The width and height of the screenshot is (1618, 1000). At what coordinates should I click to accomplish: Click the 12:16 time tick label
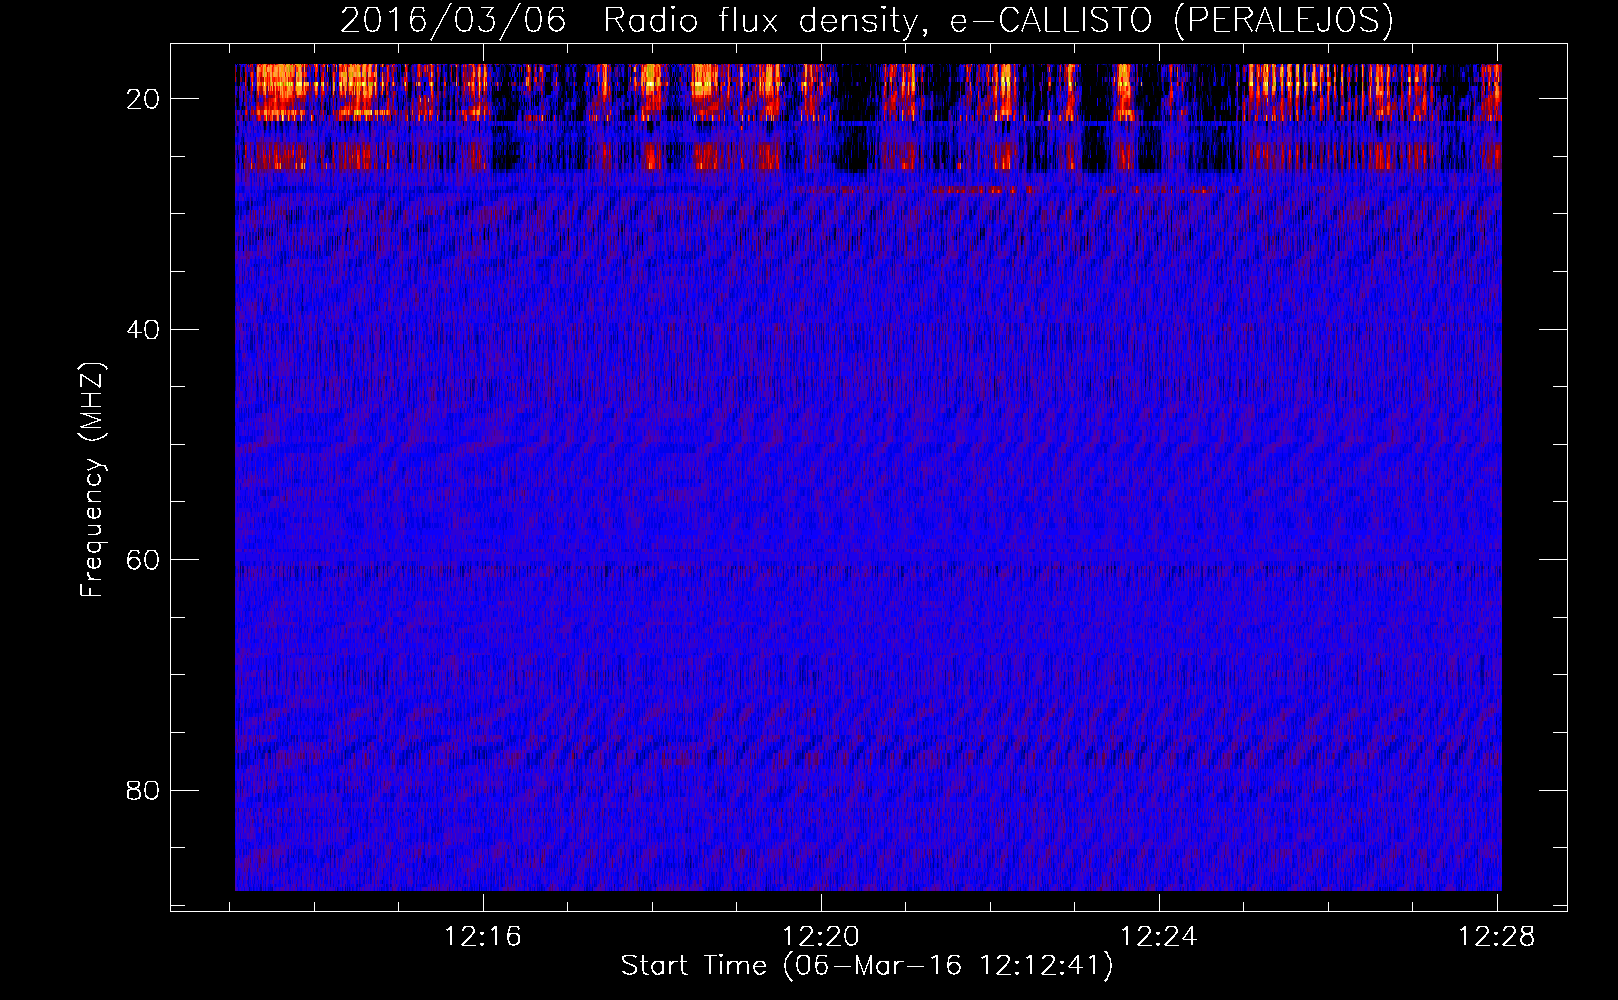484,937
